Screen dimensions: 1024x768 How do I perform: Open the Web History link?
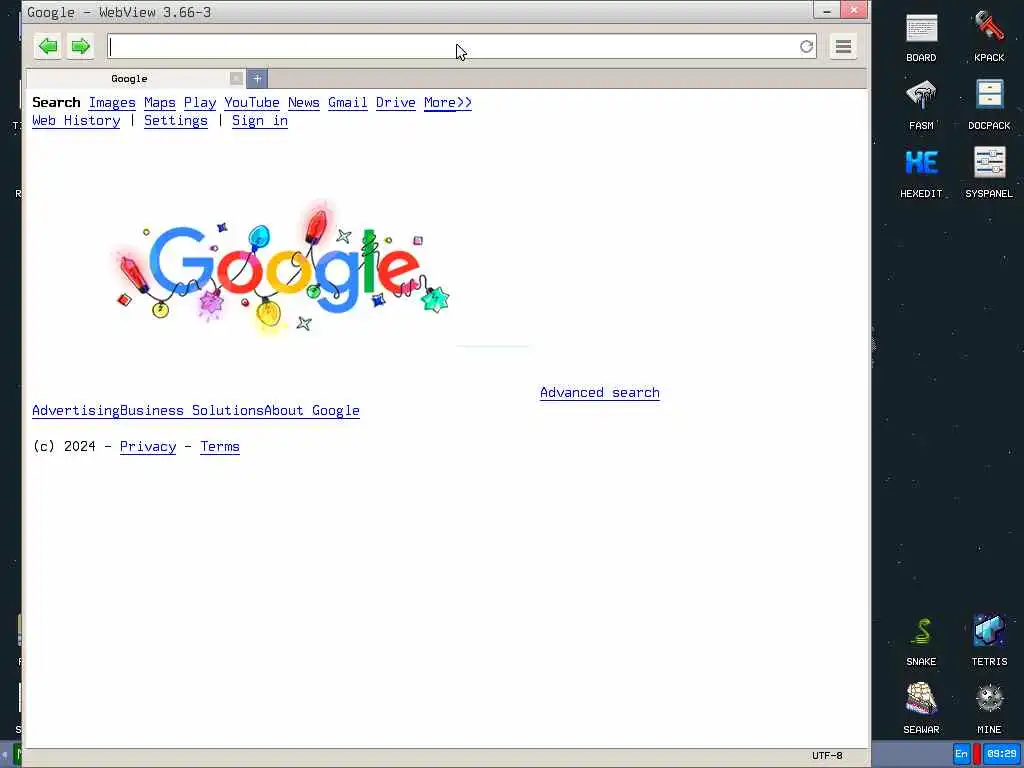76,121
